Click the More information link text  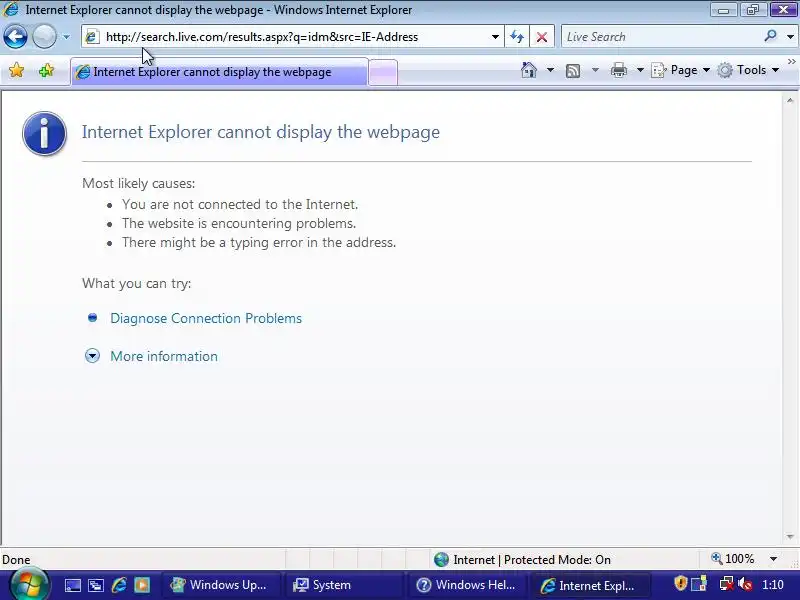point(164,356)
